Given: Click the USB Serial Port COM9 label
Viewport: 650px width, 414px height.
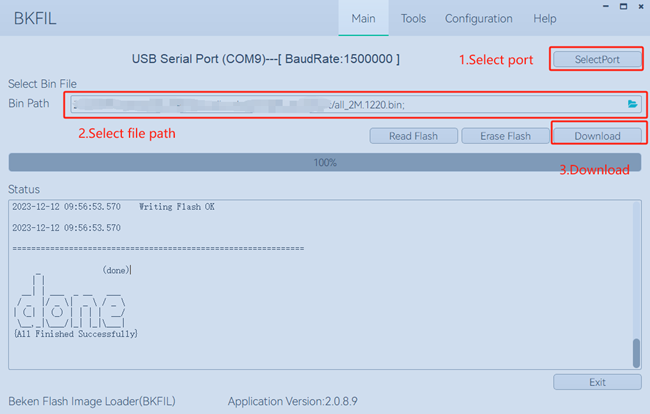Looking at the screenshot, I should pyautogui.click(x=266, y=59).
